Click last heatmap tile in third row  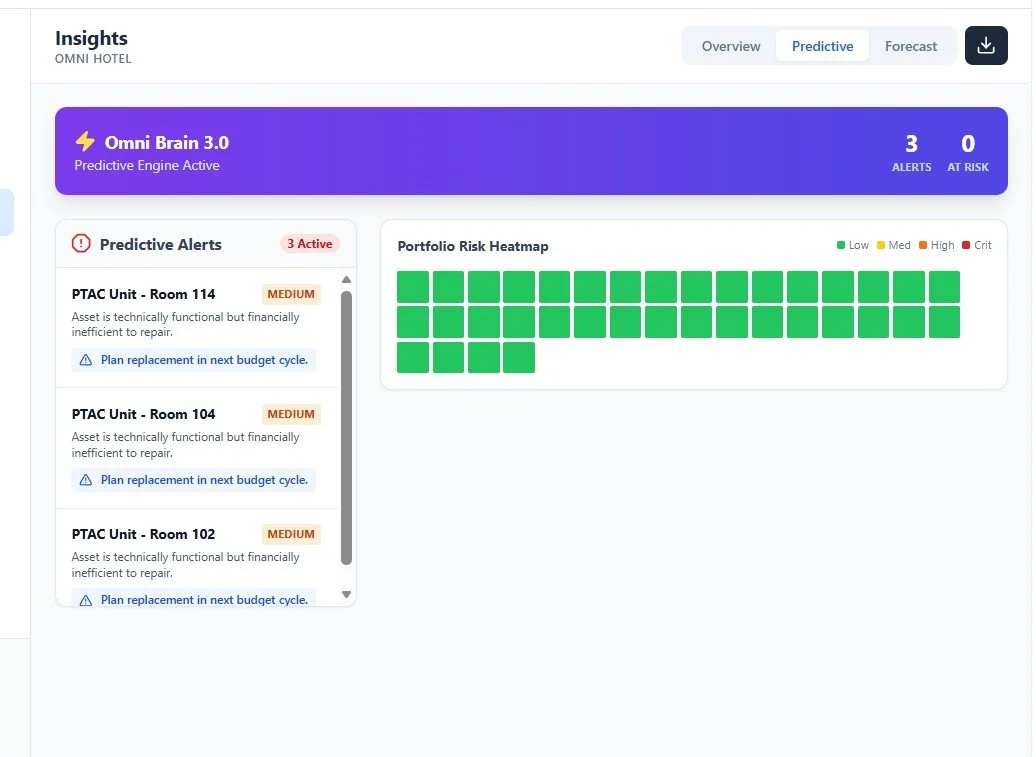point(519,357)
